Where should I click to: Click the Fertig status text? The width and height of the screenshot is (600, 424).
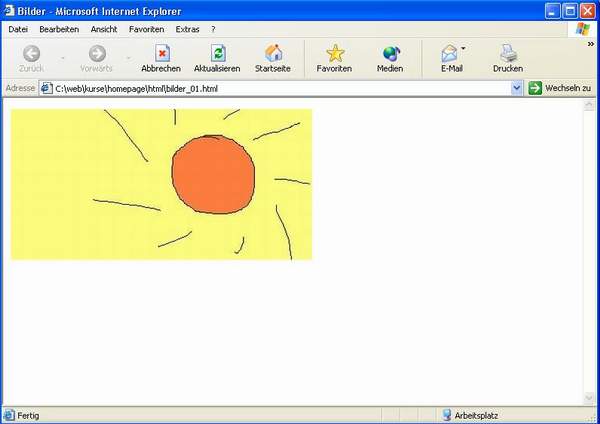tap(28, 415)
